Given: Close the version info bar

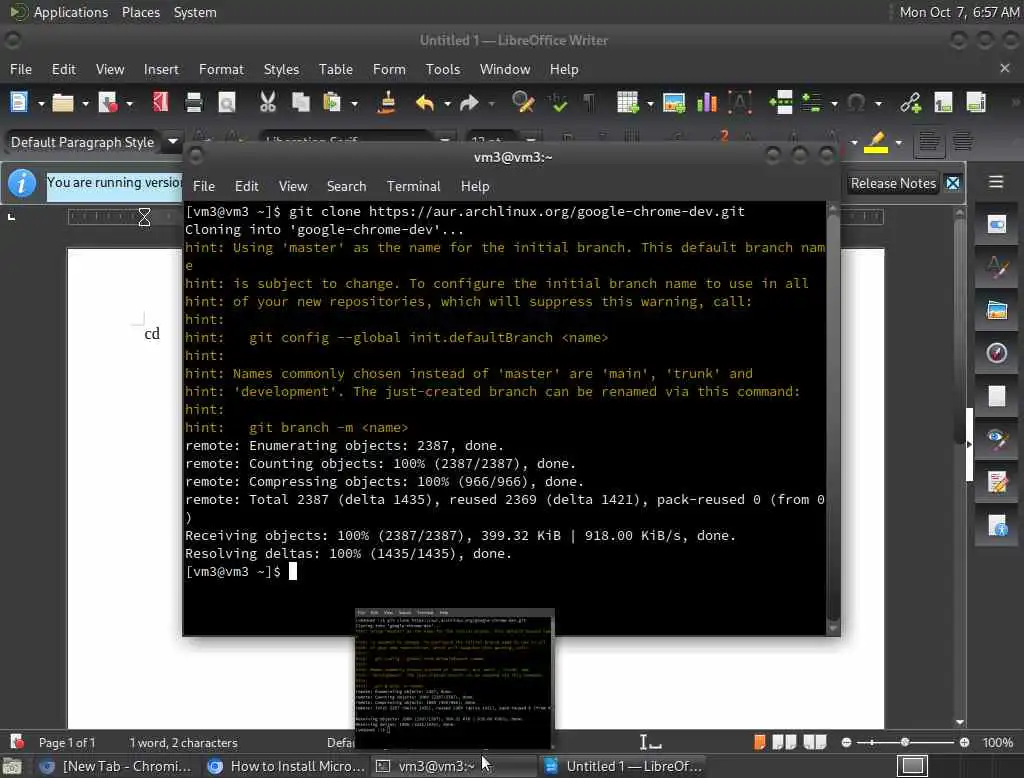Looking at the screenshot, I should click(x=953, y=184).
